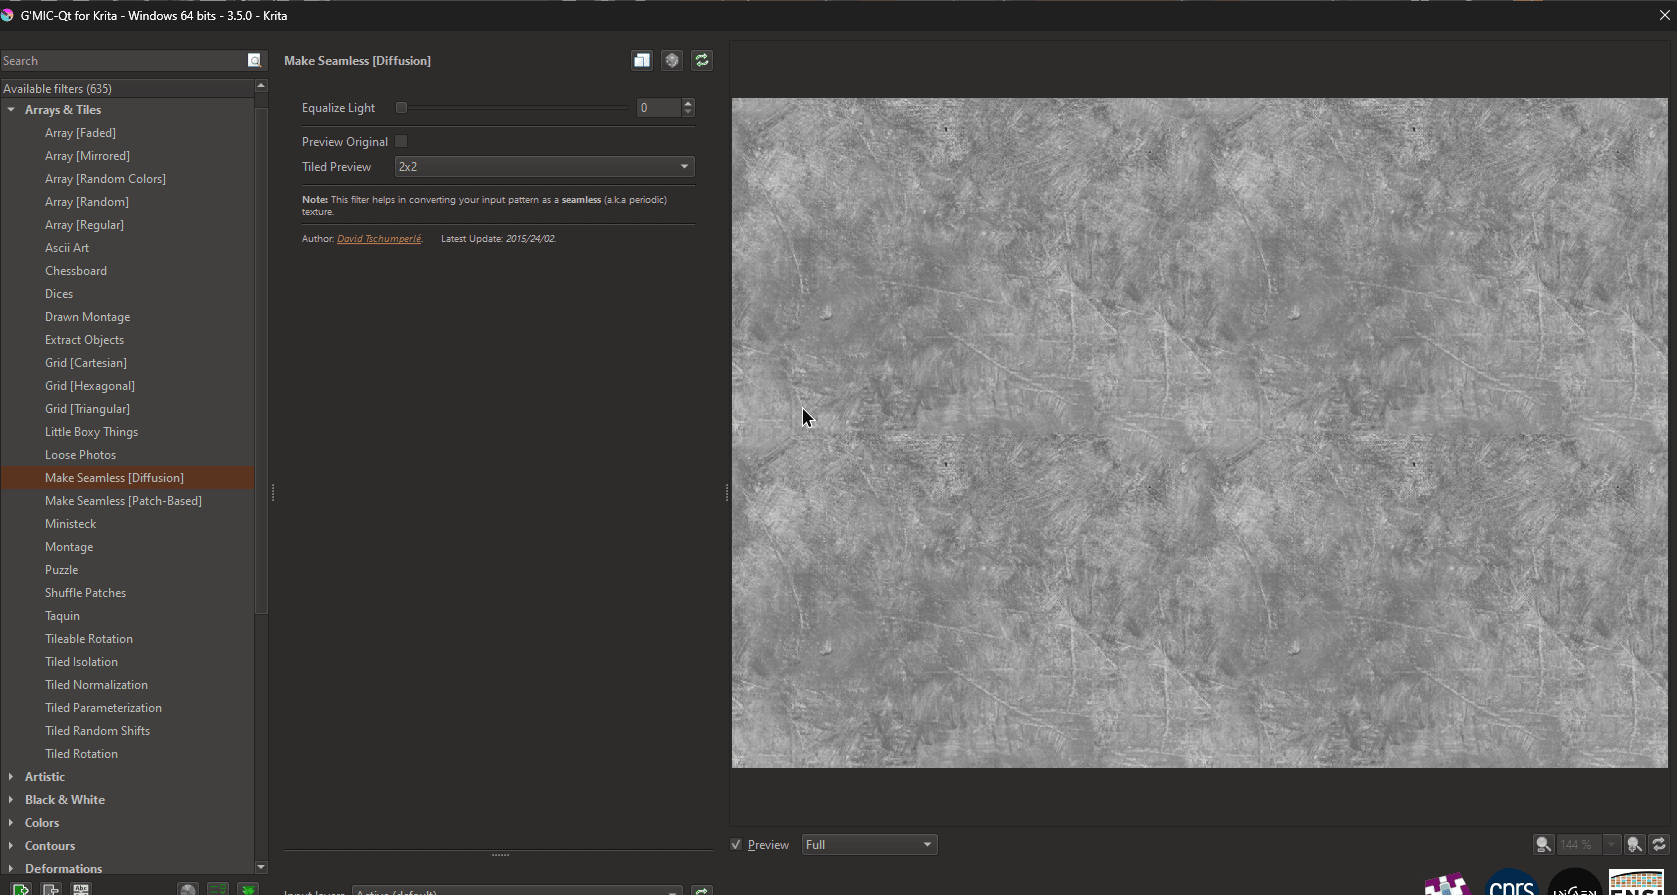This screenshot has width=1677, height=895.
Task: Click the zoom in magnifier icon
Action: [x=1634, y=845]
